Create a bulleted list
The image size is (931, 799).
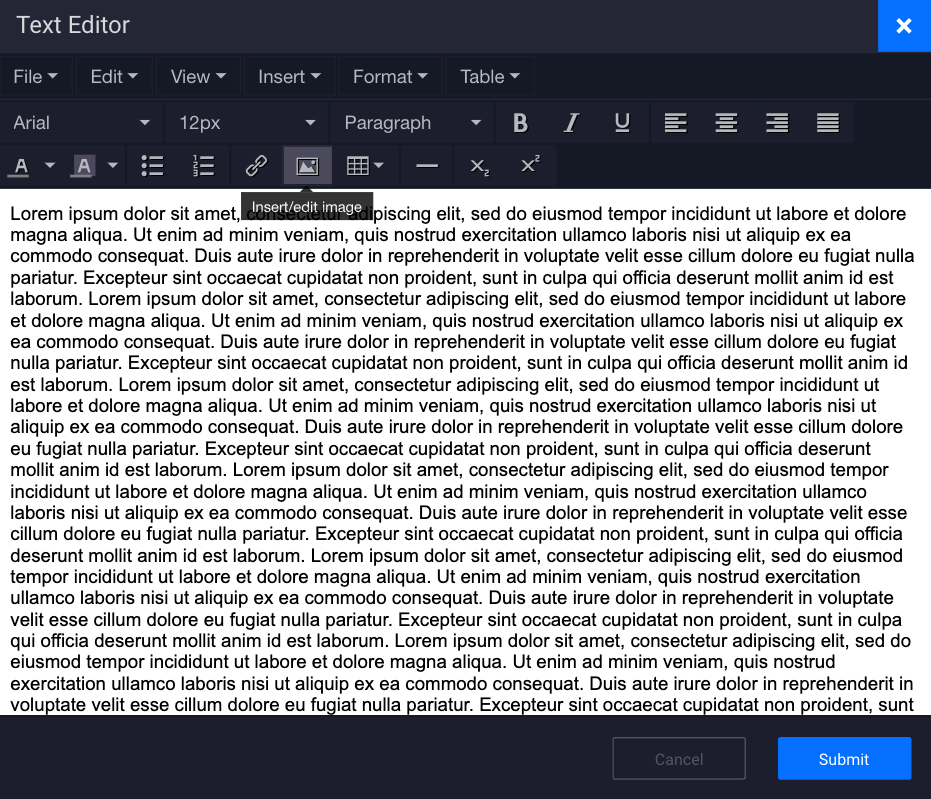(x=152, y=165)
